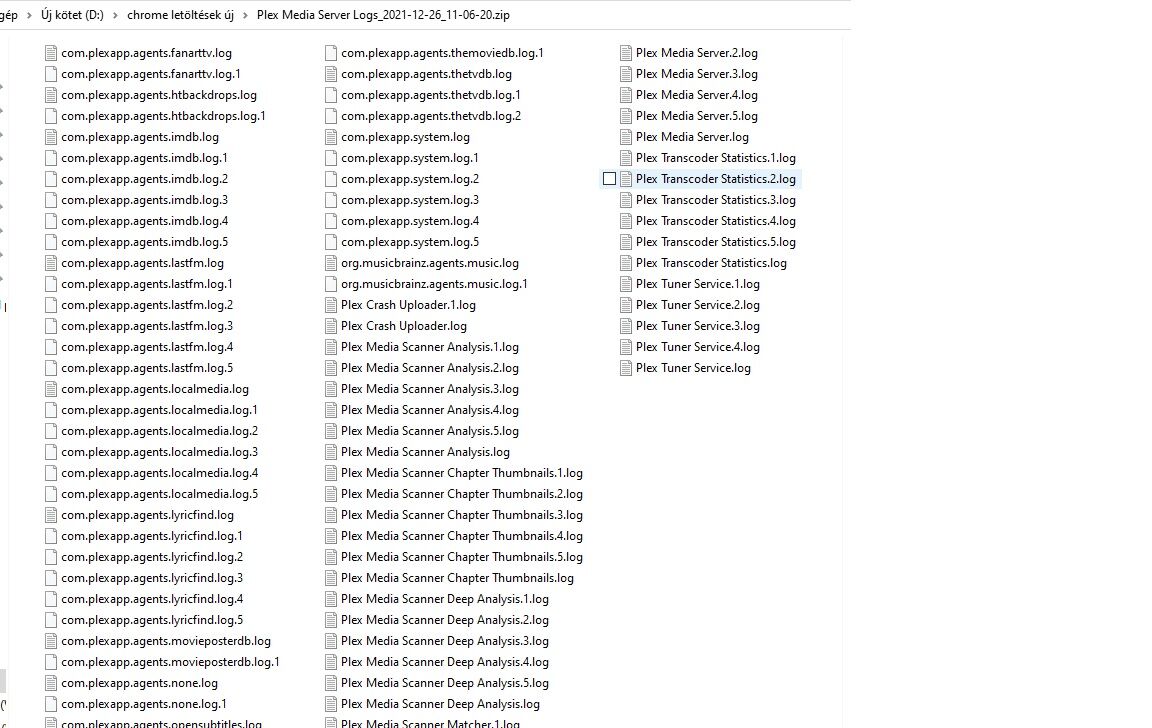1152x728 pixels.
Task: Expand the chevron after 'chrome letöltések új' breadcrumb
Action: [x=245, y=15]
